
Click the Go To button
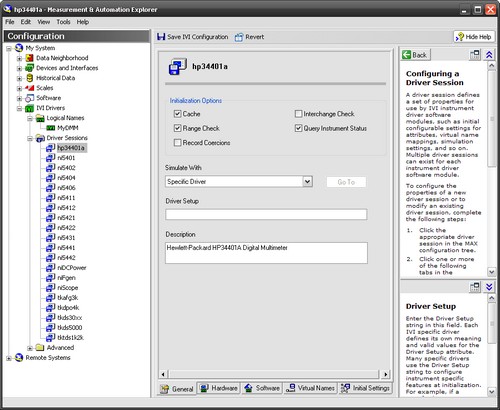pos(346,182)
